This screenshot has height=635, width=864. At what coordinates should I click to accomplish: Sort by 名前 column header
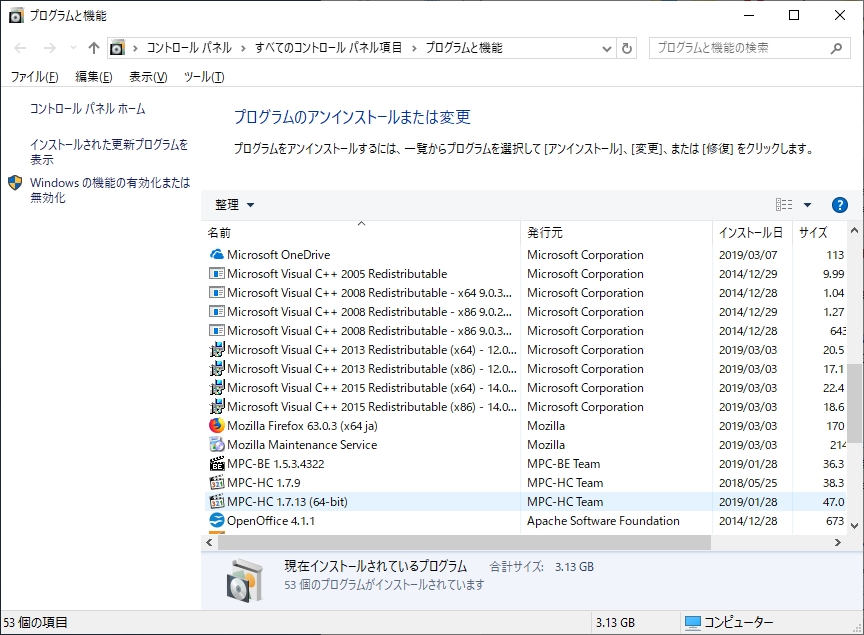point(361,233)
